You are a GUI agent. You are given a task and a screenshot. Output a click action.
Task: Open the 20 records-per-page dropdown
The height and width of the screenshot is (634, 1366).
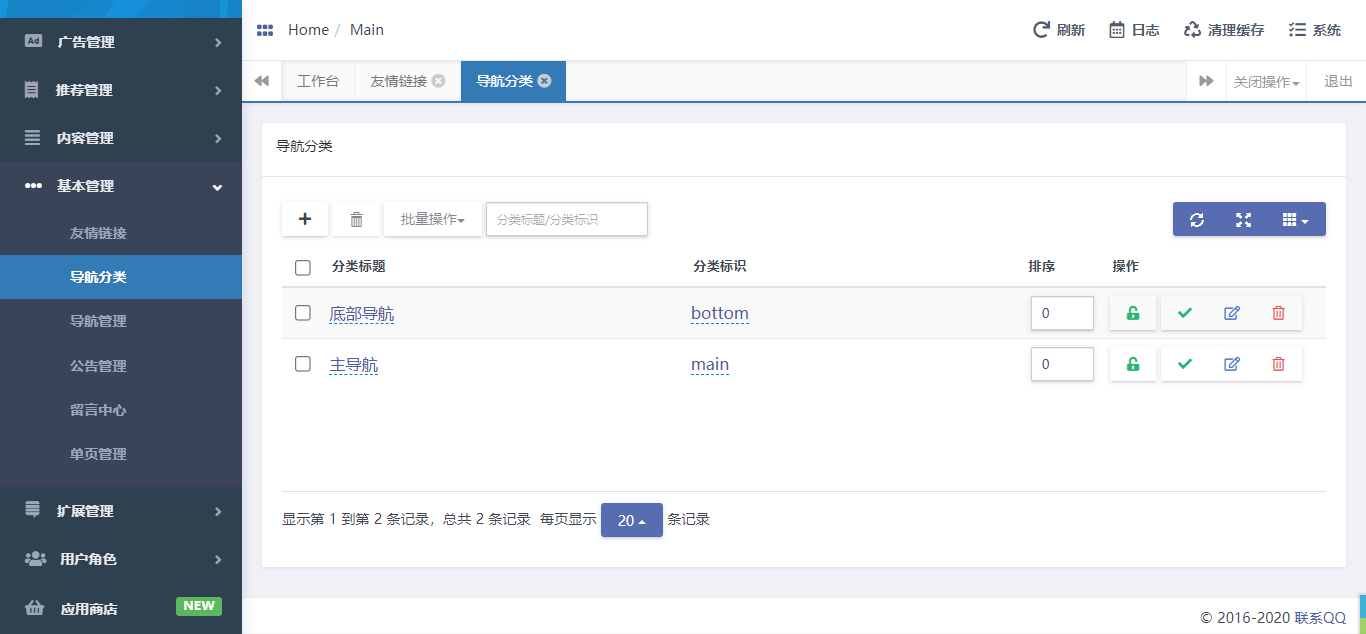[631, 520]
